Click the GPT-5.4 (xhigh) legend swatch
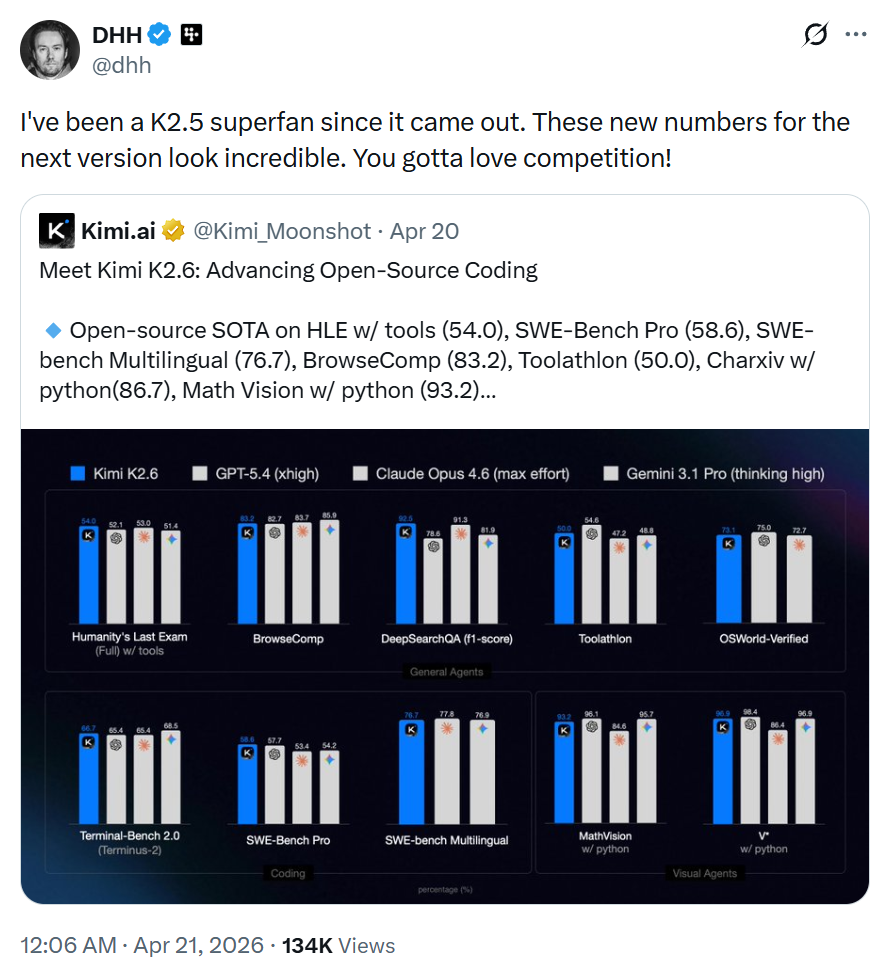 [199, 473]
